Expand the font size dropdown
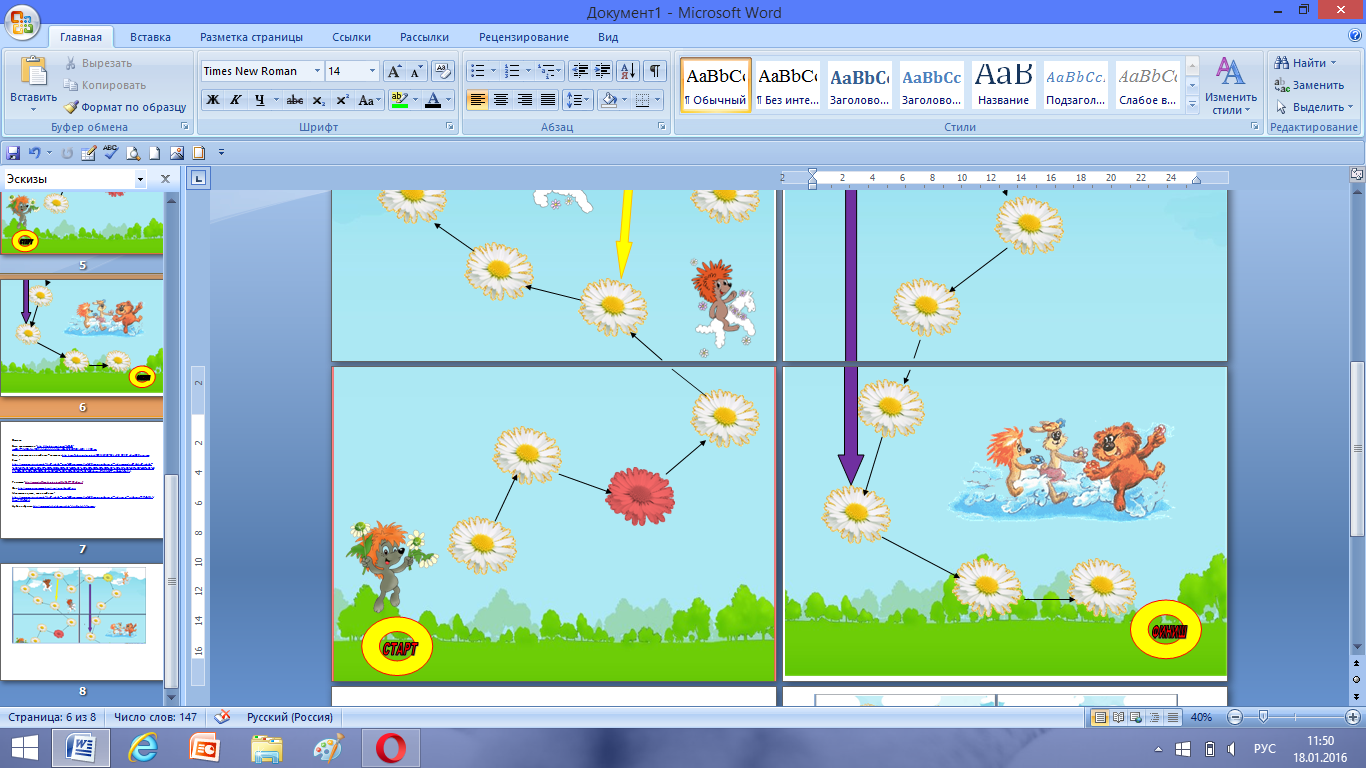The image size is (1366, 768). [372, 71]
